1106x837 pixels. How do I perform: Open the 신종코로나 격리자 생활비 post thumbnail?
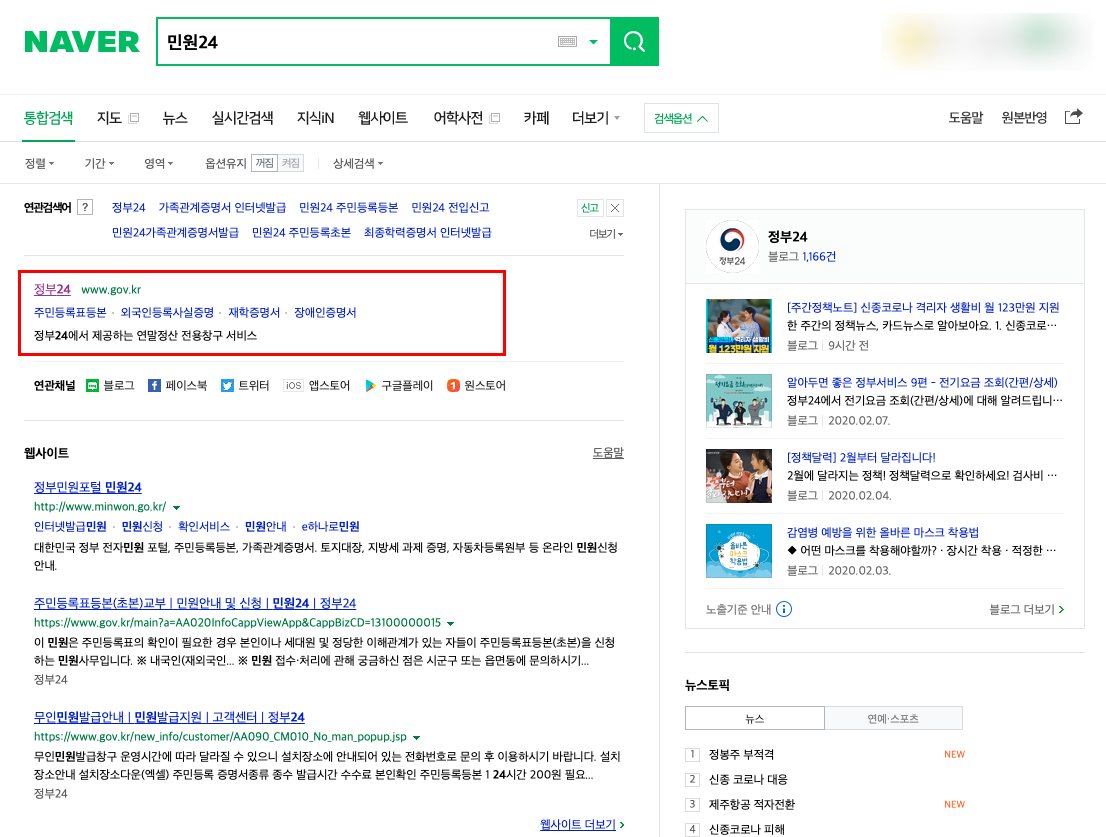click(739, 326)
